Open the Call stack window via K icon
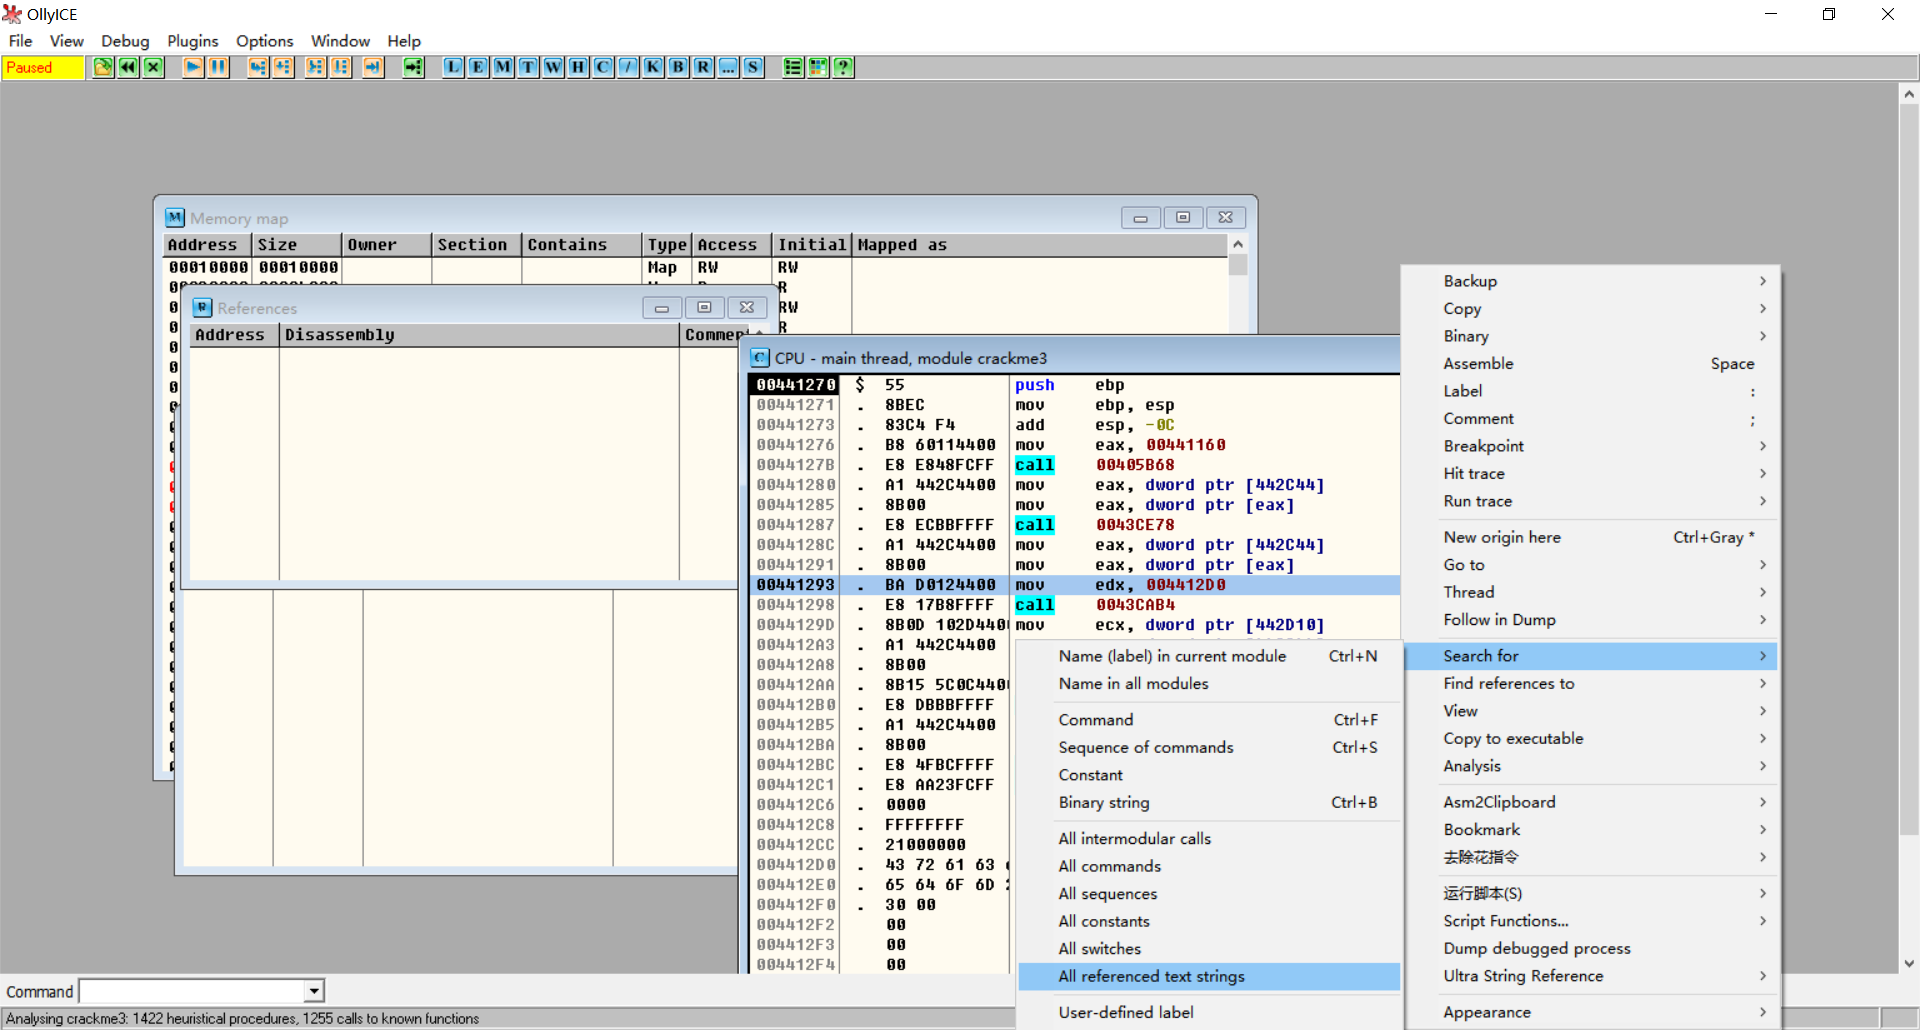The height and width of the screenshot is (1030, 1920). click(653, 67)
